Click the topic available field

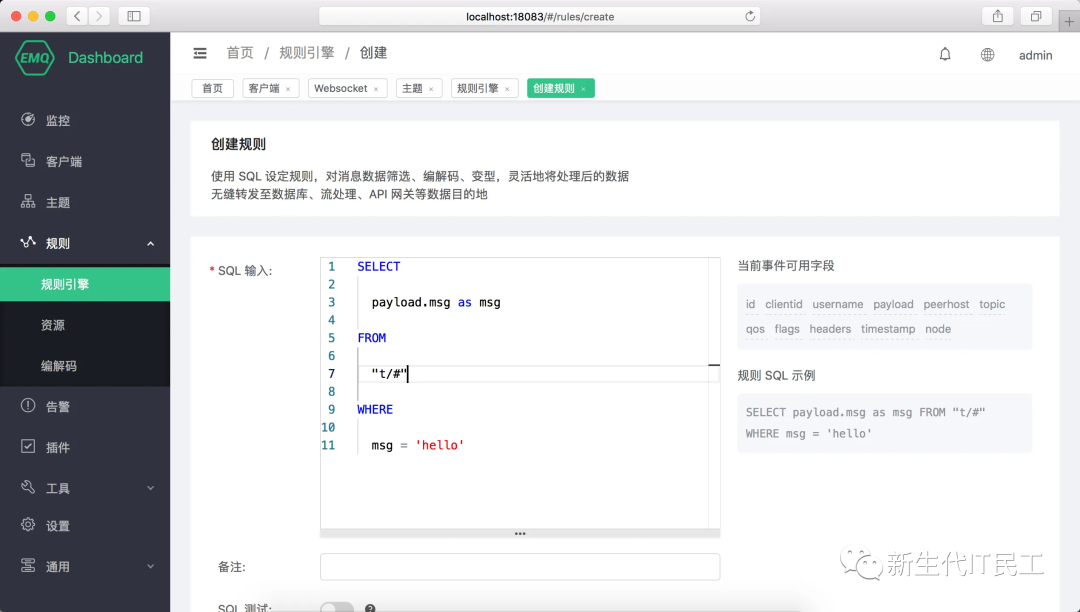[992, 304]
